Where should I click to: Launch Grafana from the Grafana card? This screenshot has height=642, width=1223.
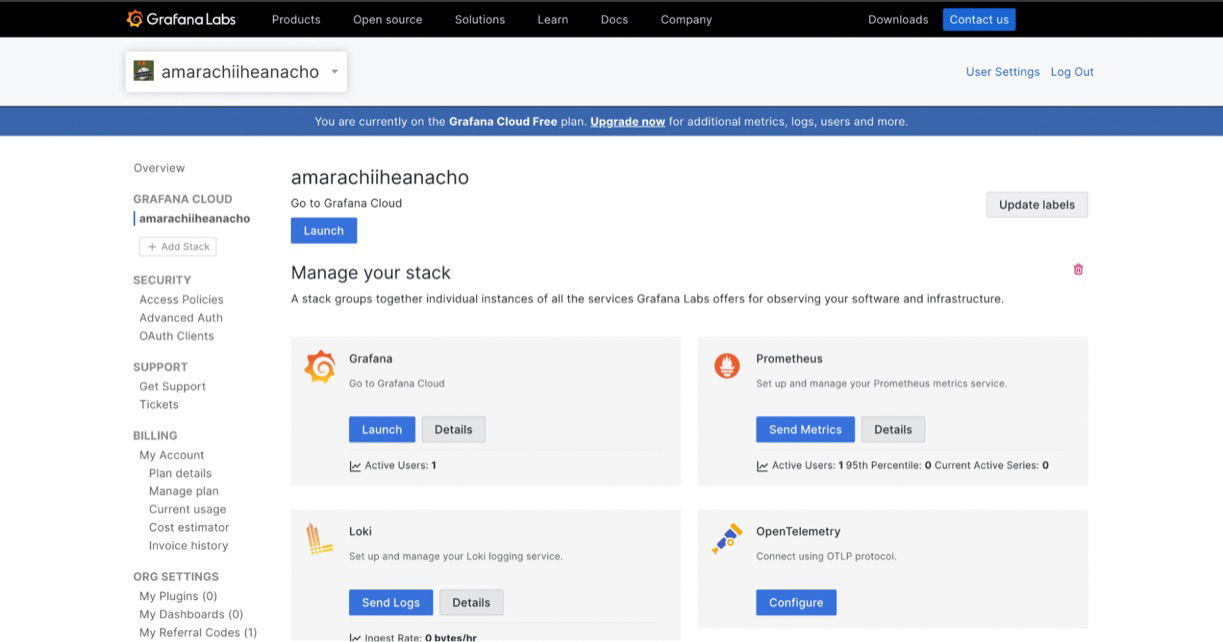click(x=381, y=429)
